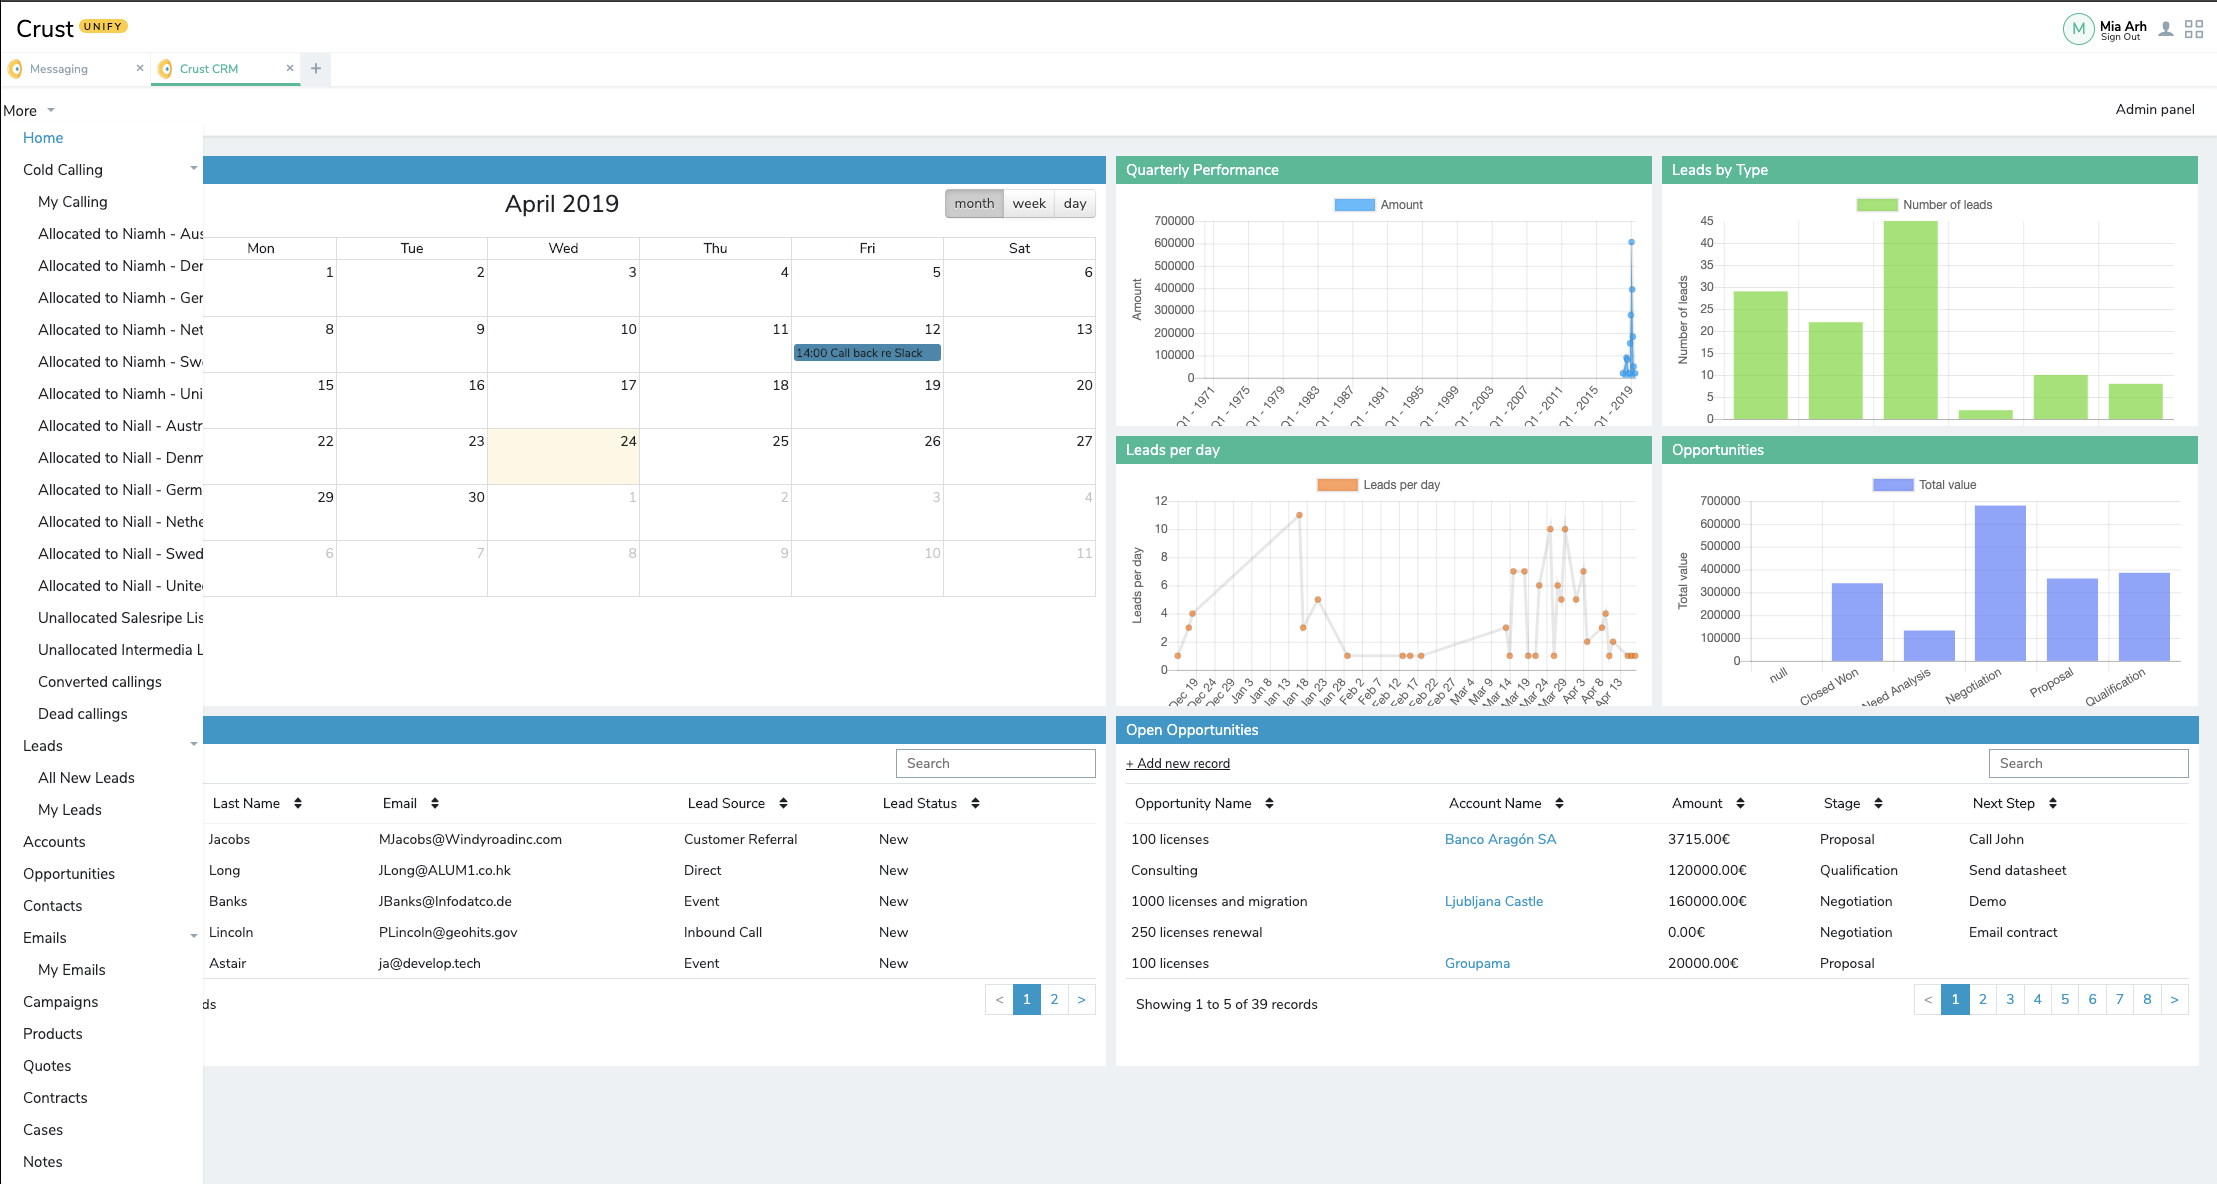Select the month view toggle
2217x1184 pixels.
point(973,203)
